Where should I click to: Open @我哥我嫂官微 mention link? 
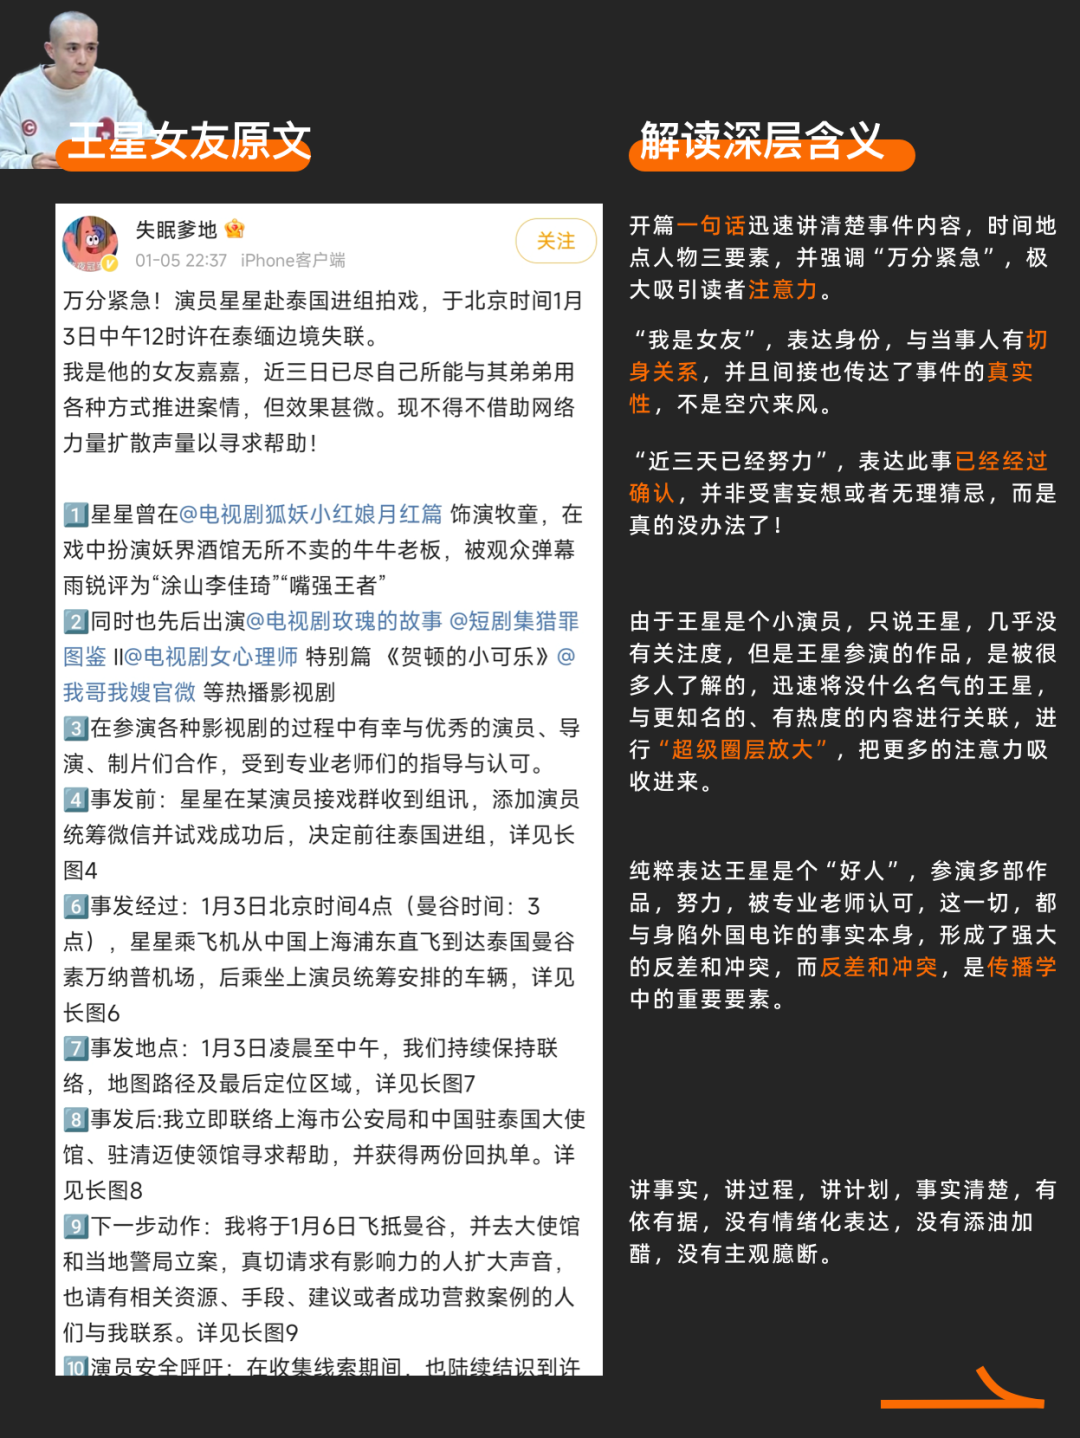click(130, 692)
